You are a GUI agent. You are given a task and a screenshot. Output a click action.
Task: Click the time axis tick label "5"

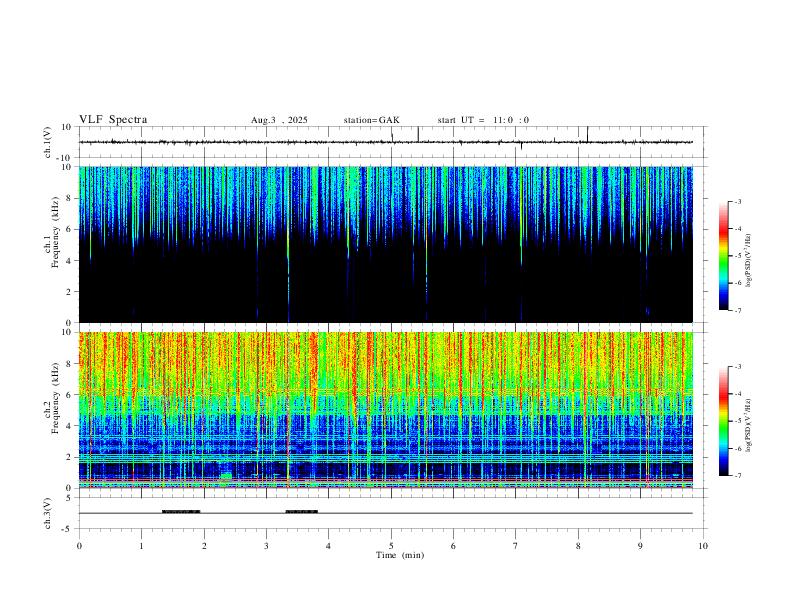pos(391,546)
